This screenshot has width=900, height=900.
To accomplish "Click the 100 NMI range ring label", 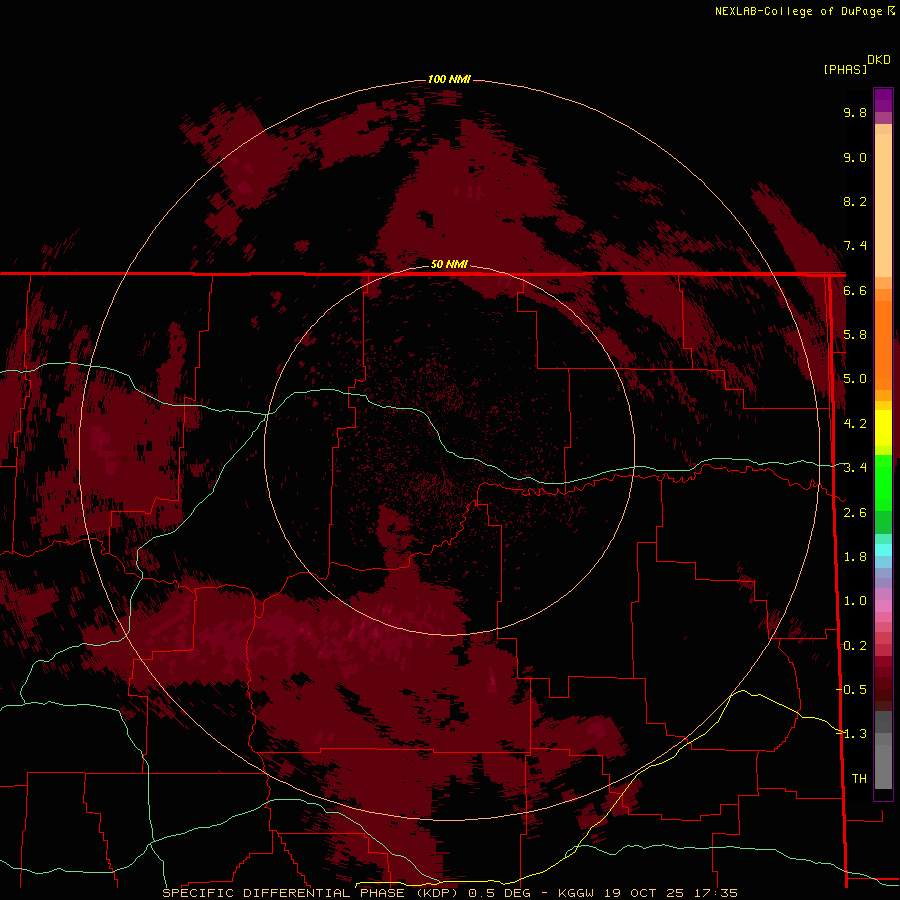I will pyautogui.click(x=449, y=79).
